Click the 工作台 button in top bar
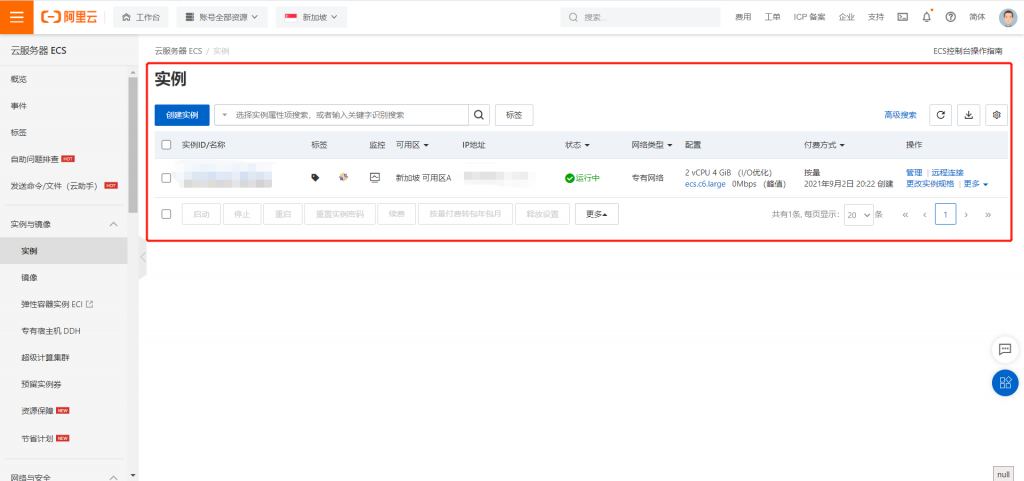 140,18
